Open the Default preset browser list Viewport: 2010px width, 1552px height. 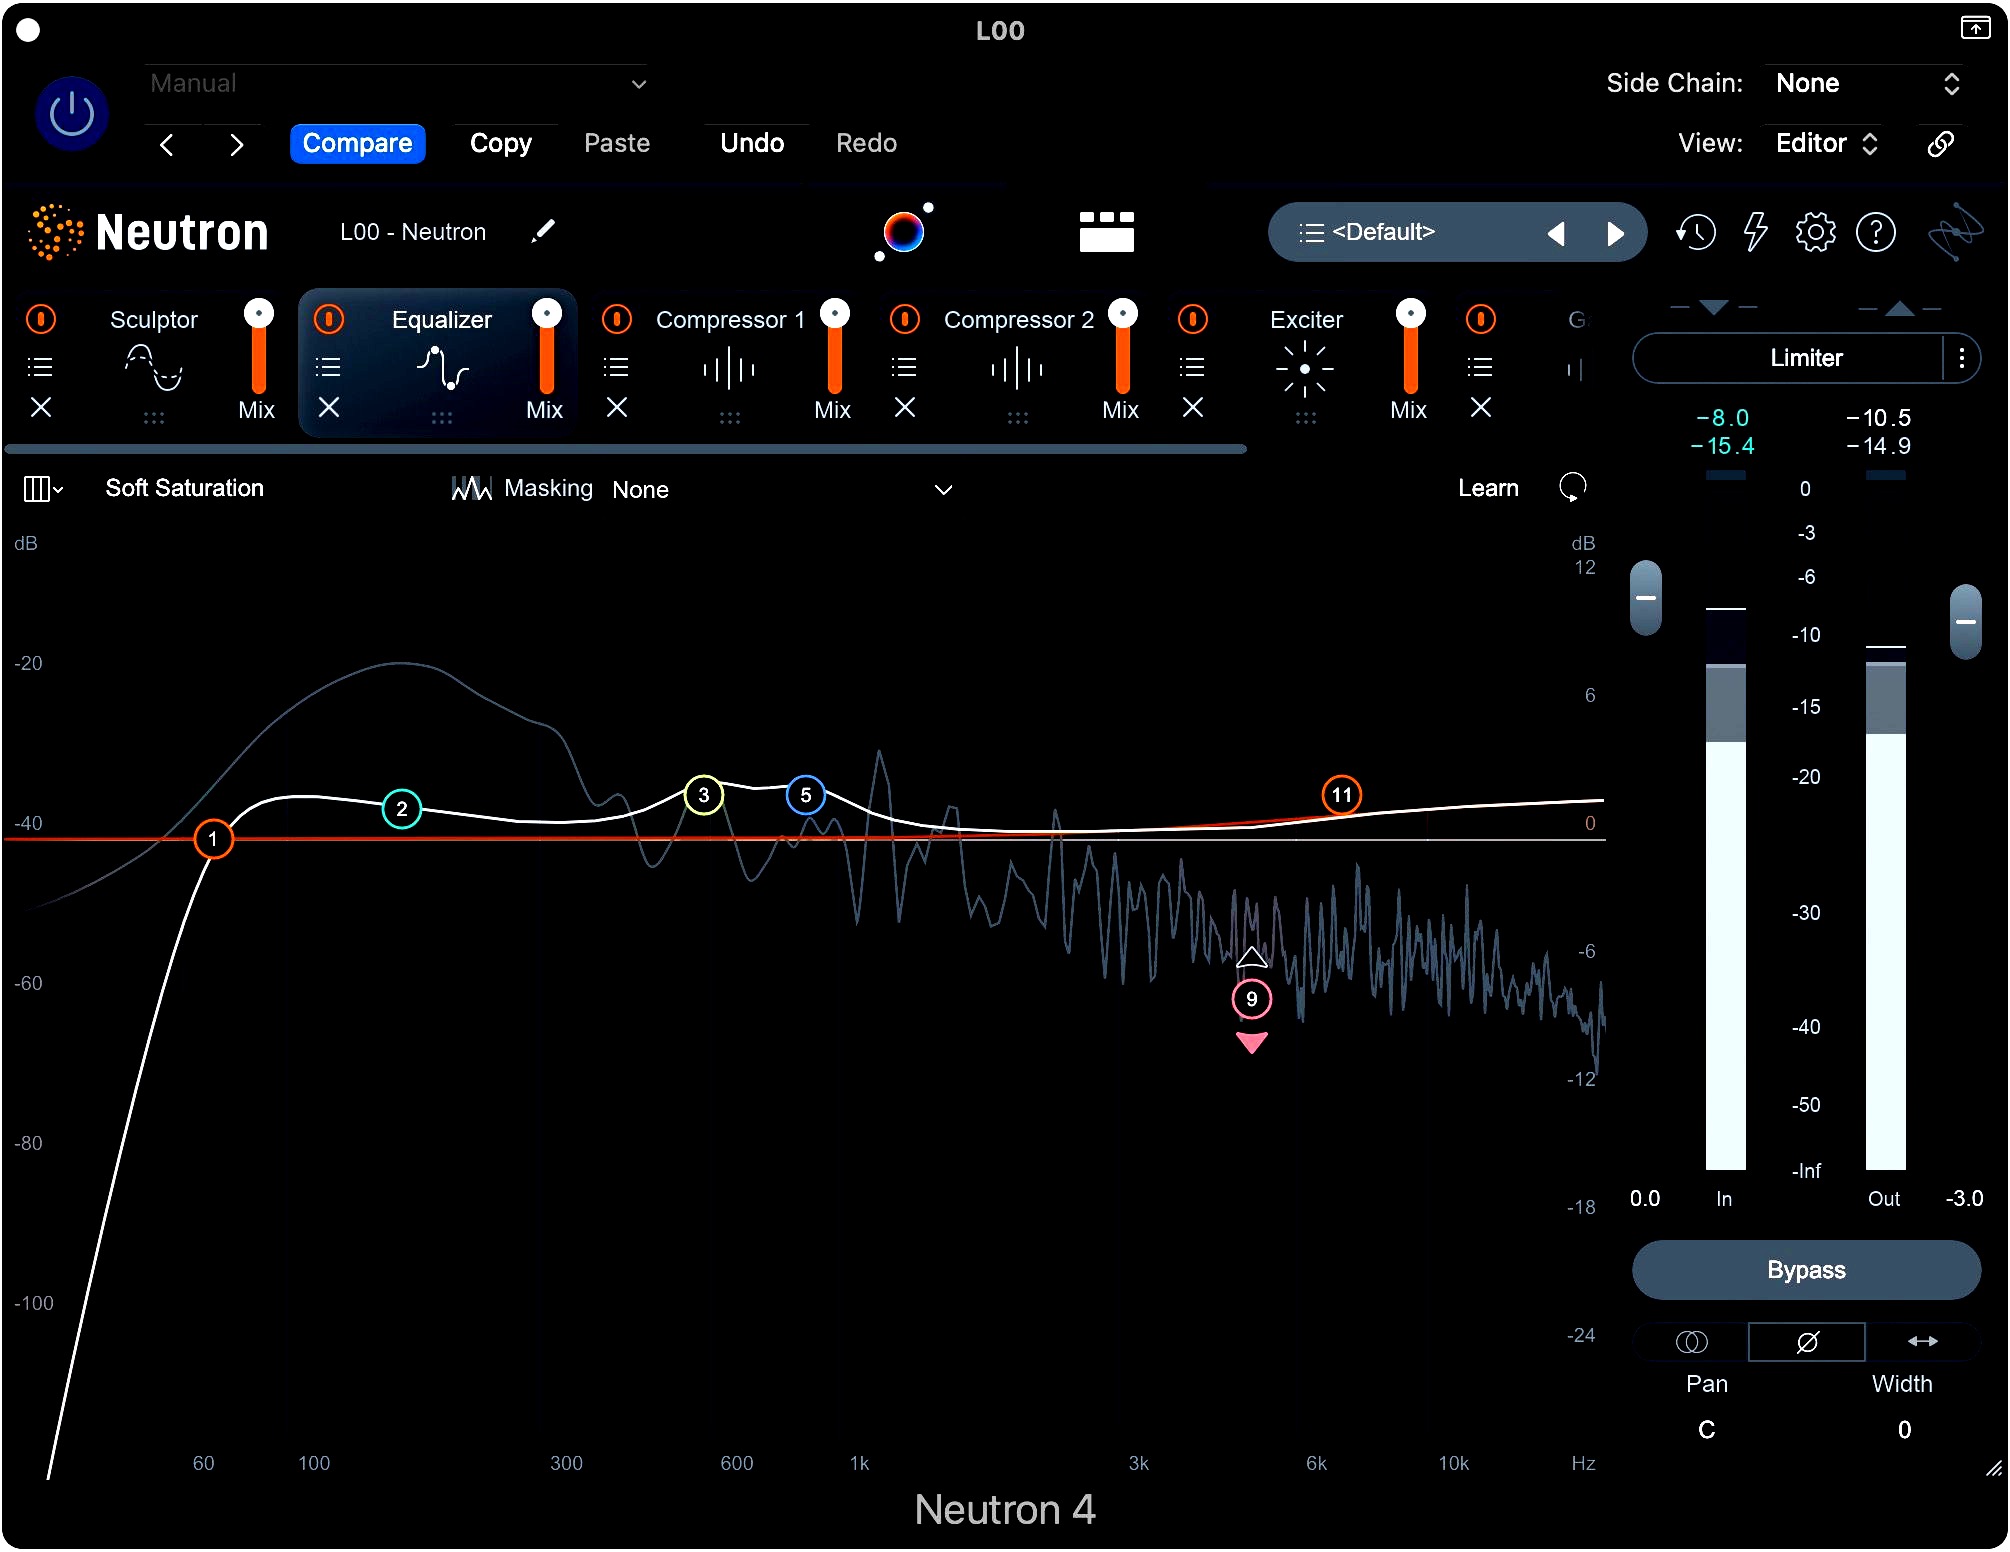coord(1367,232)
